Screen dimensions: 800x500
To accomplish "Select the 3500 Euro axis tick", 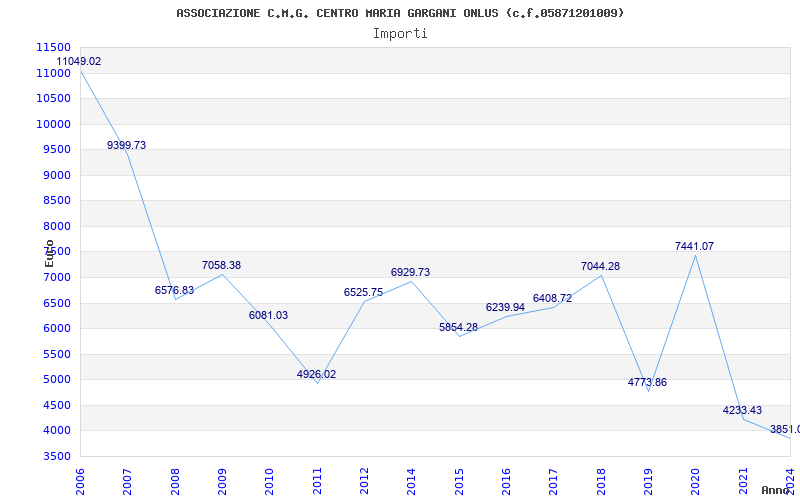I will (57, 456).
